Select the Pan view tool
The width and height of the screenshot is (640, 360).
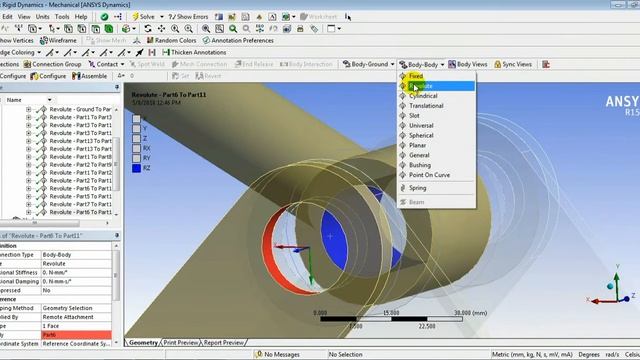161,29
